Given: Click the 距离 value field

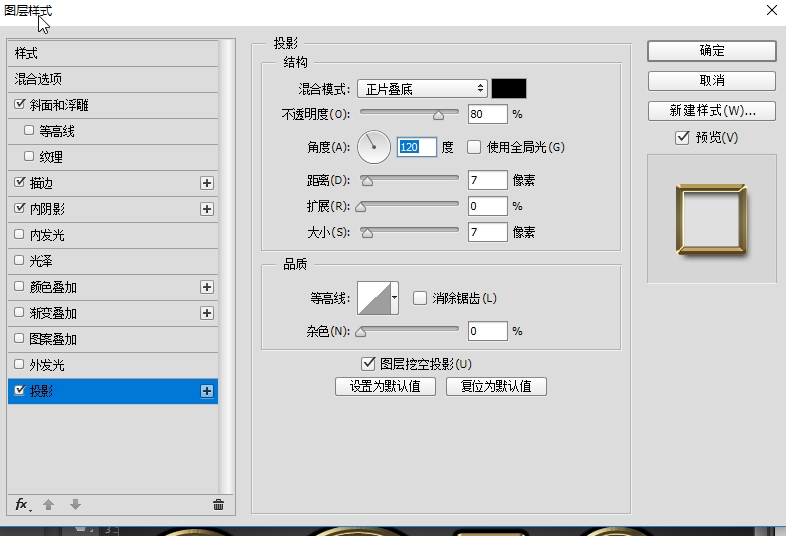Looking at the screenshot, I should tap(487, 180).
